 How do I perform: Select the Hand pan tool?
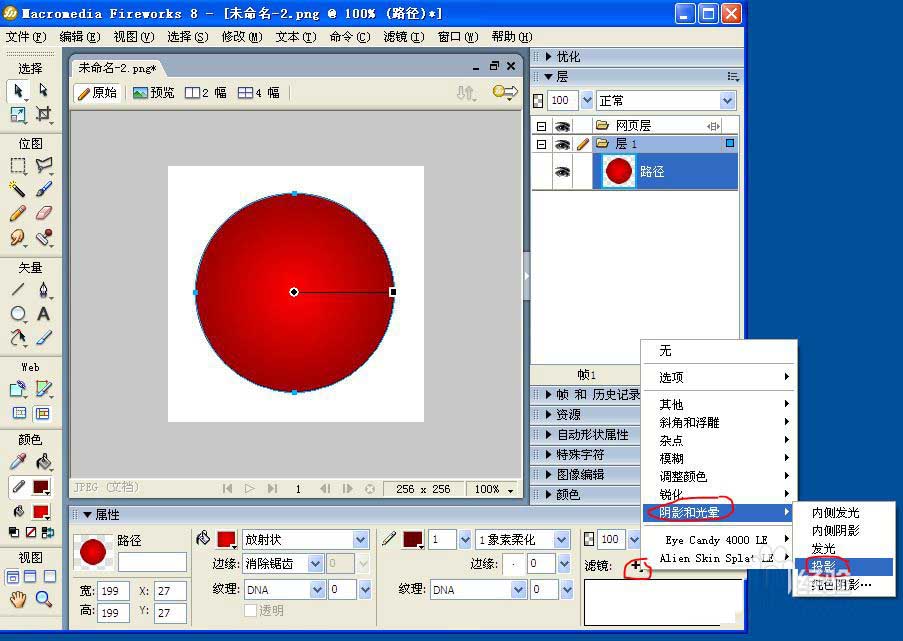18,600
